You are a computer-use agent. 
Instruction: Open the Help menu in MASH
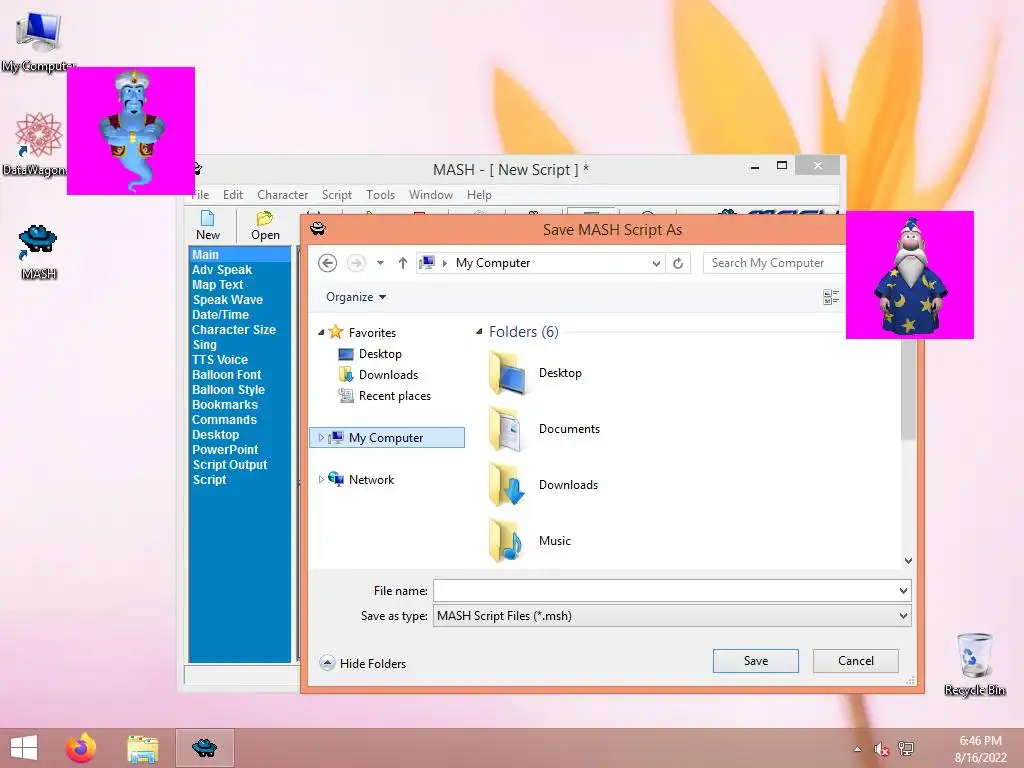[479, 195]
